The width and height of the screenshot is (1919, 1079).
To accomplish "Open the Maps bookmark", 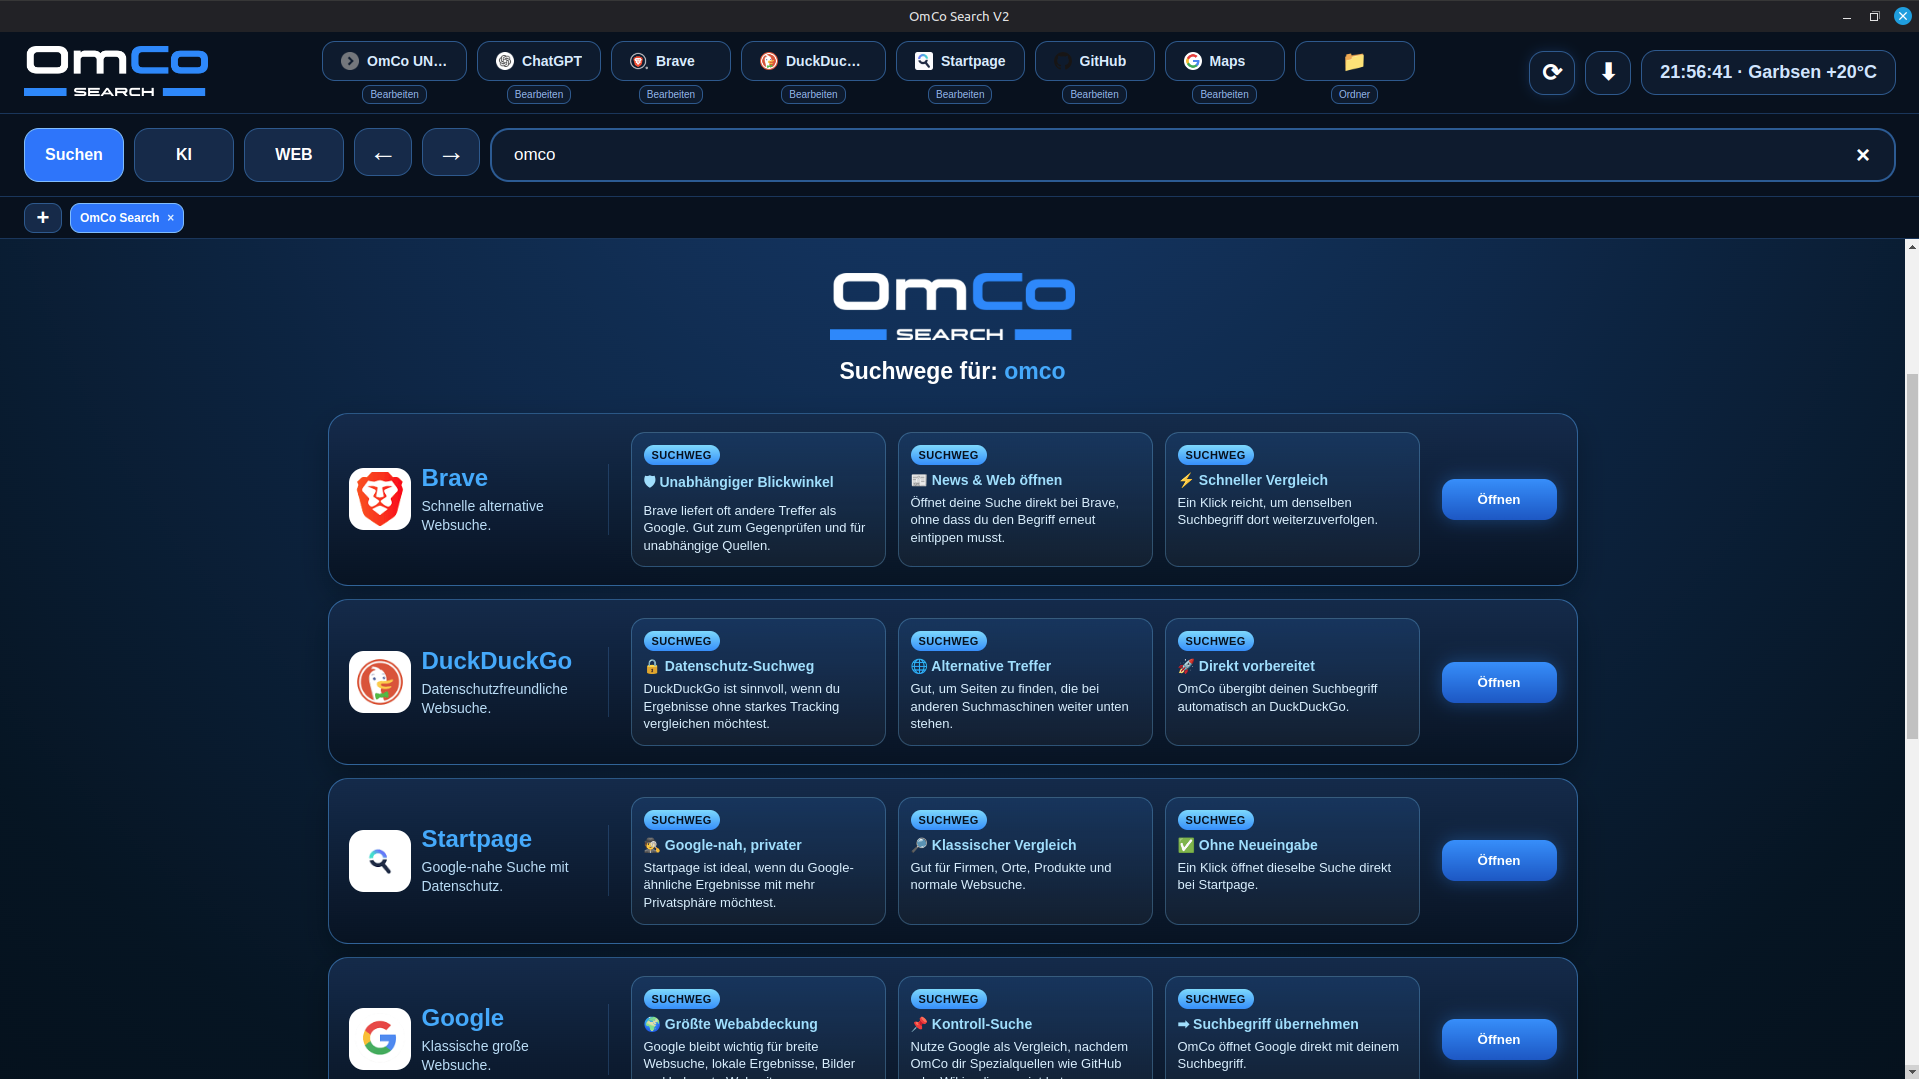I will (1224, 61).
